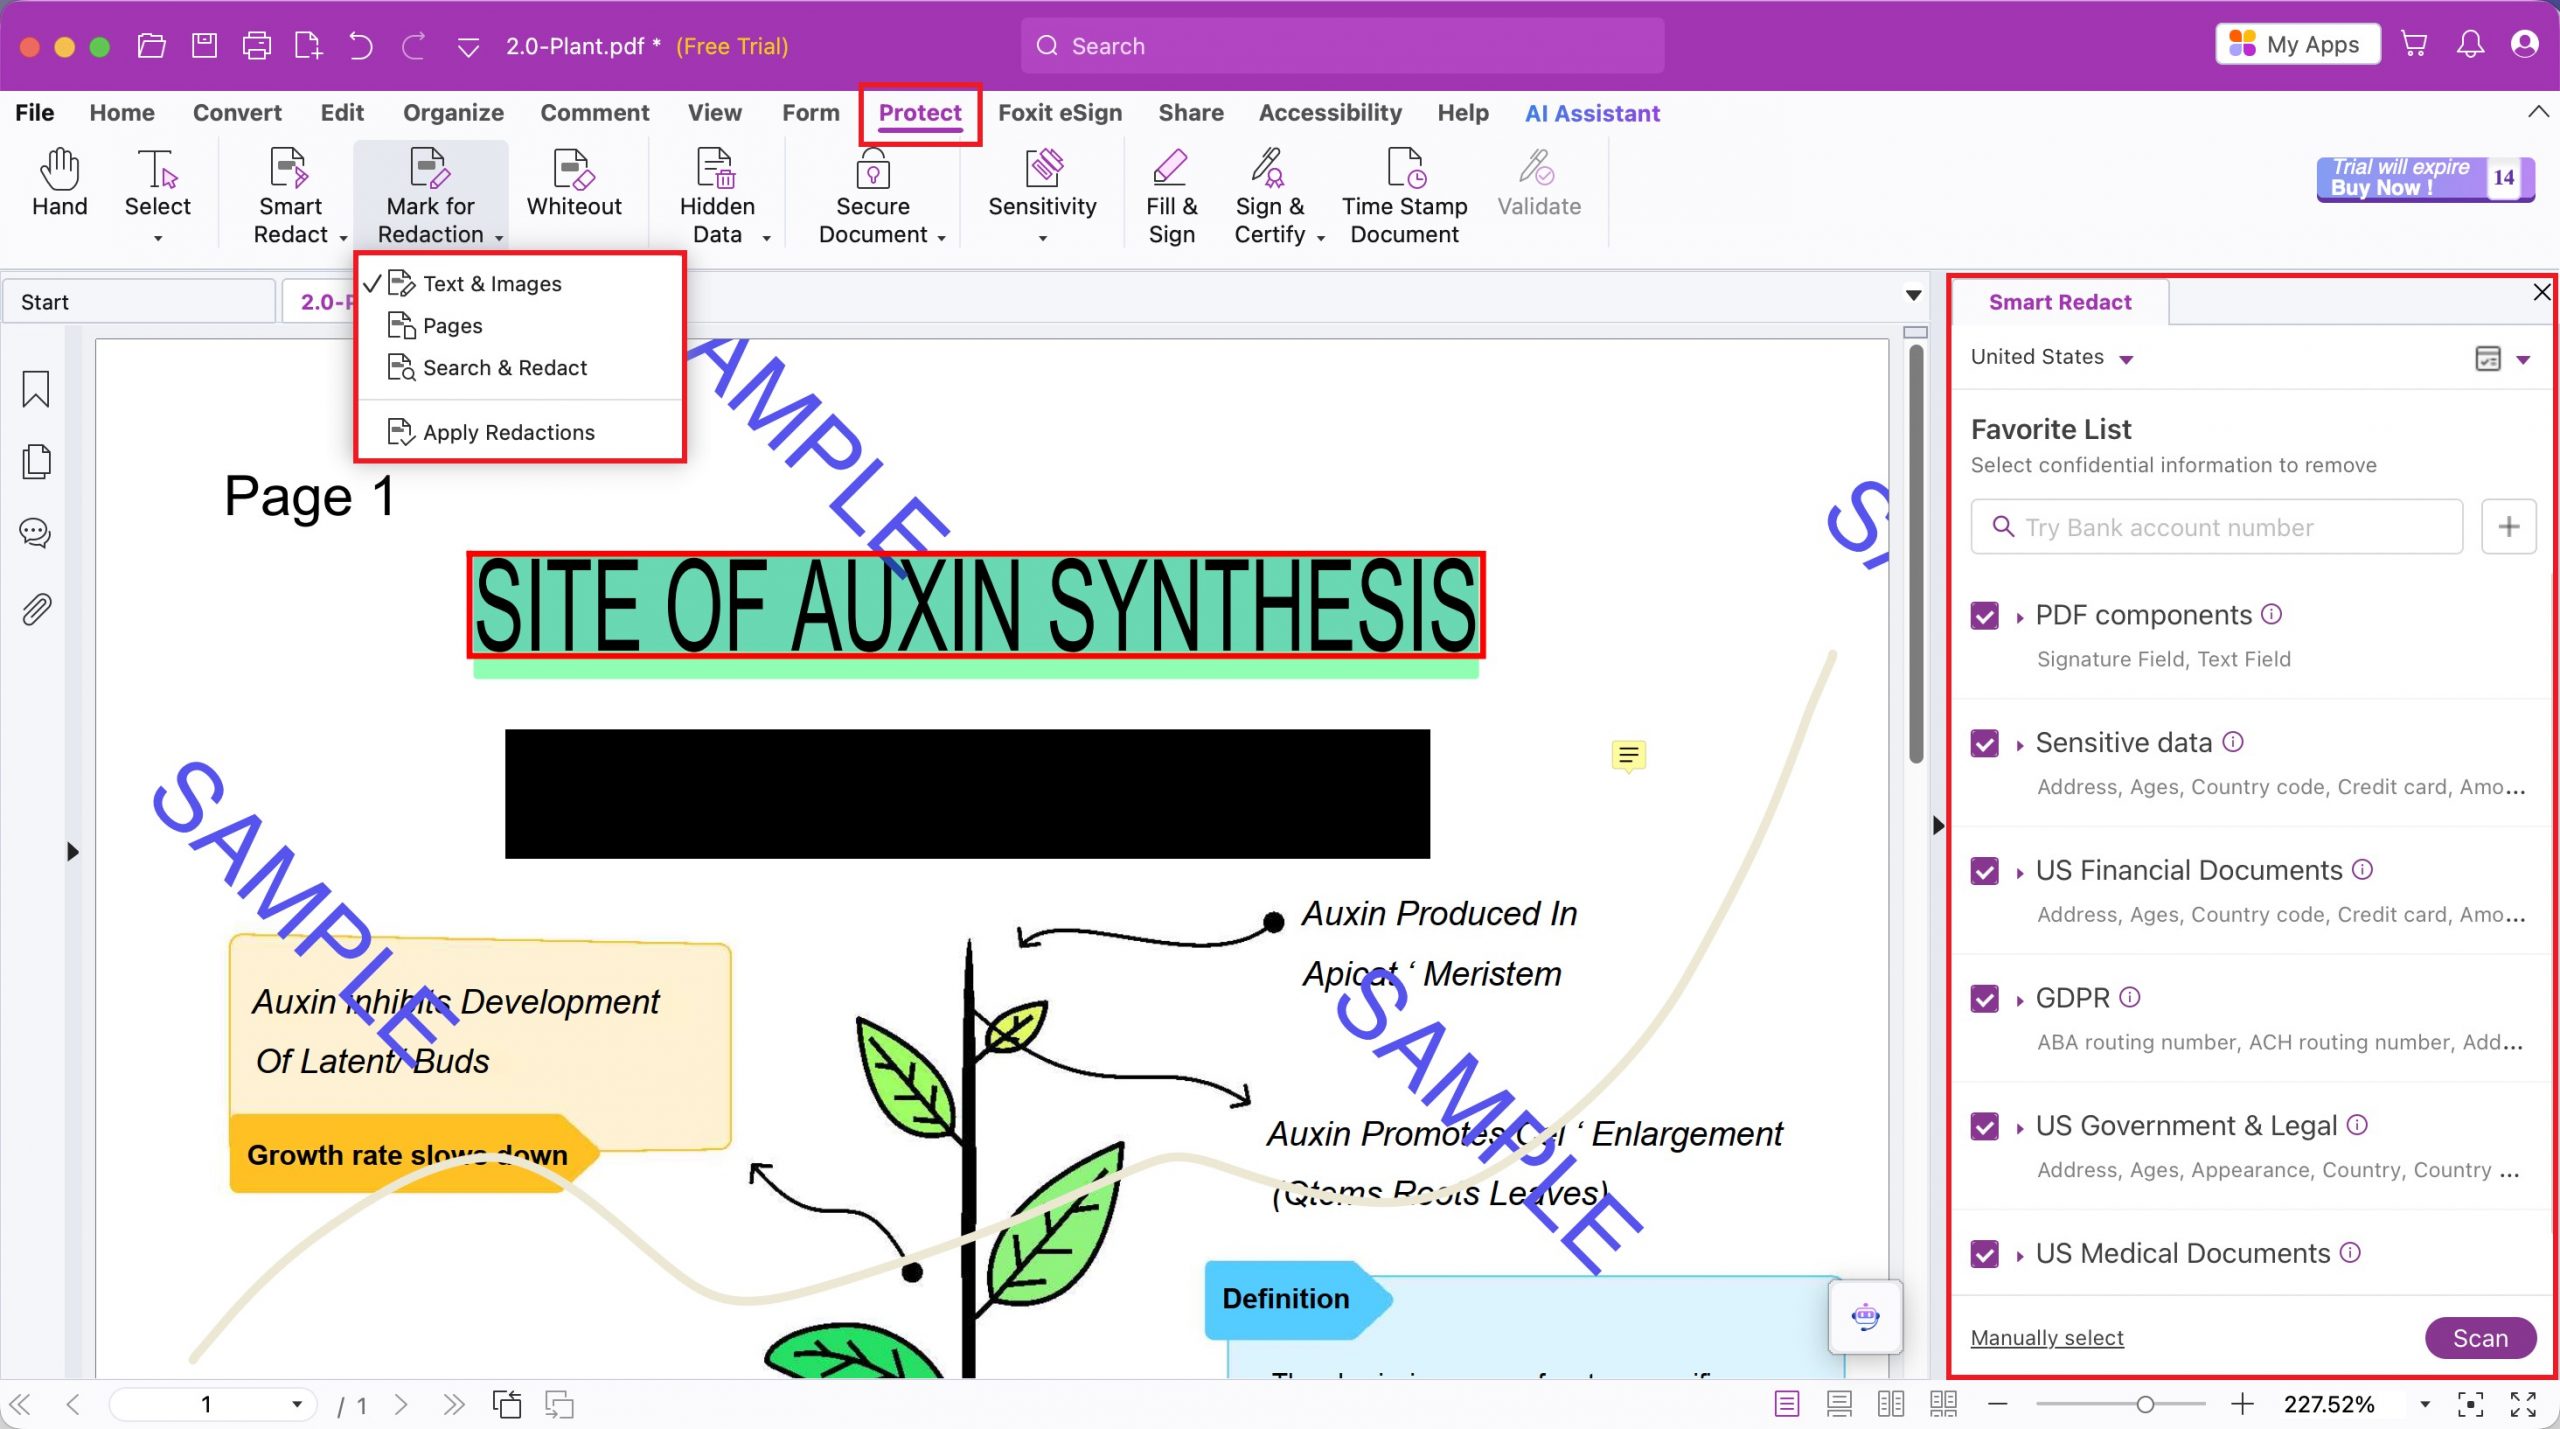Choose the Whiteout tool
Screen dimensions: 2560x1429
click(574, 185)
